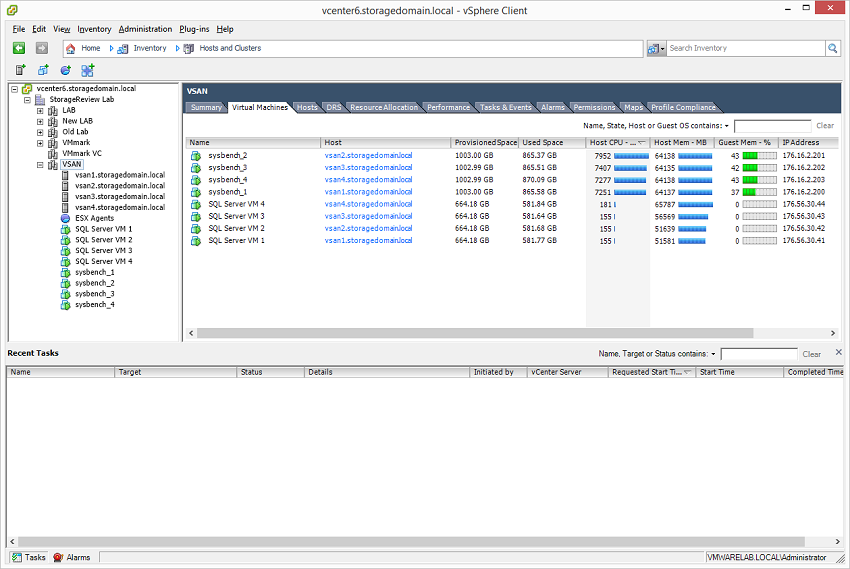The width and height of the screenshot is (850, 569).
Task: Click the Recent Tasks horizontal scrollbar
Action: 411,542
